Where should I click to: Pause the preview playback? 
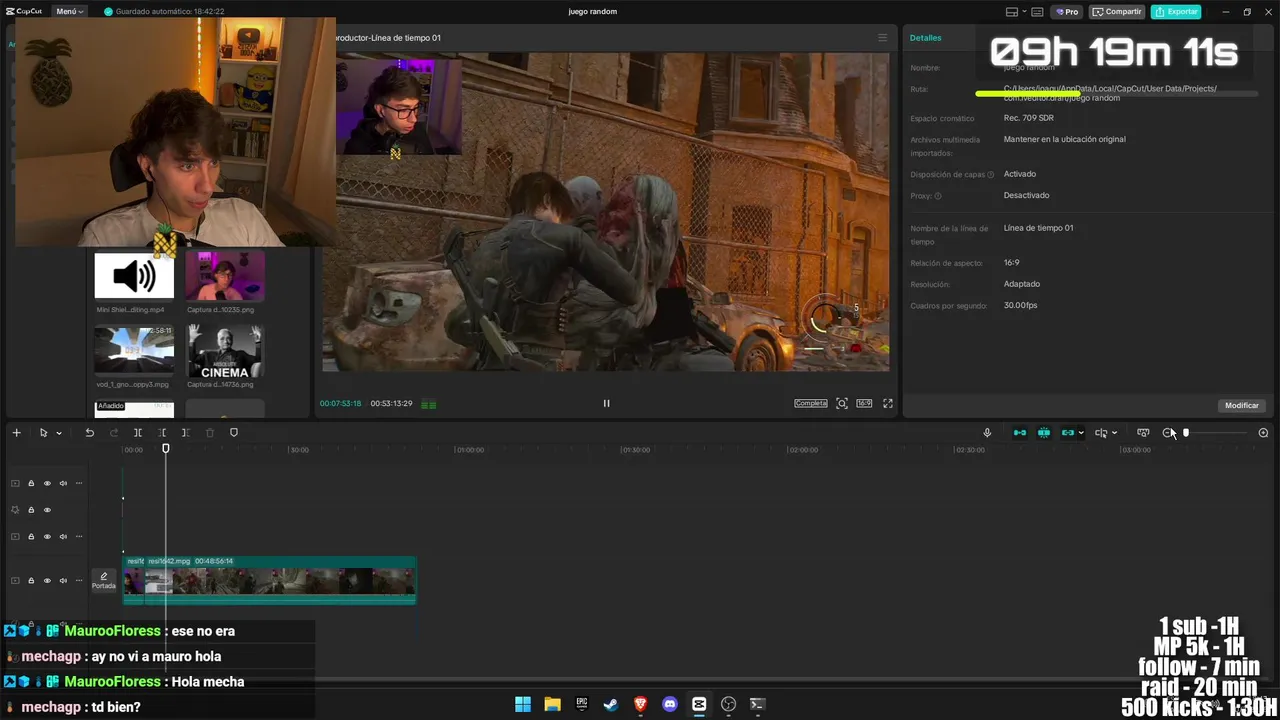click(x=606, y=403)
